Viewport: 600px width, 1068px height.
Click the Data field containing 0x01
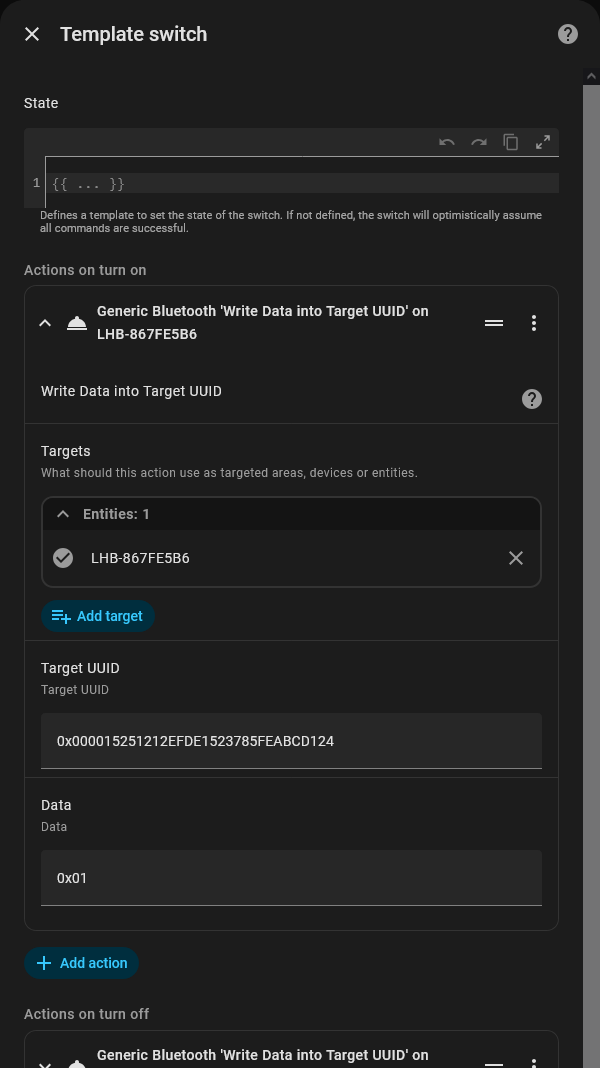[x=291, y=878]
